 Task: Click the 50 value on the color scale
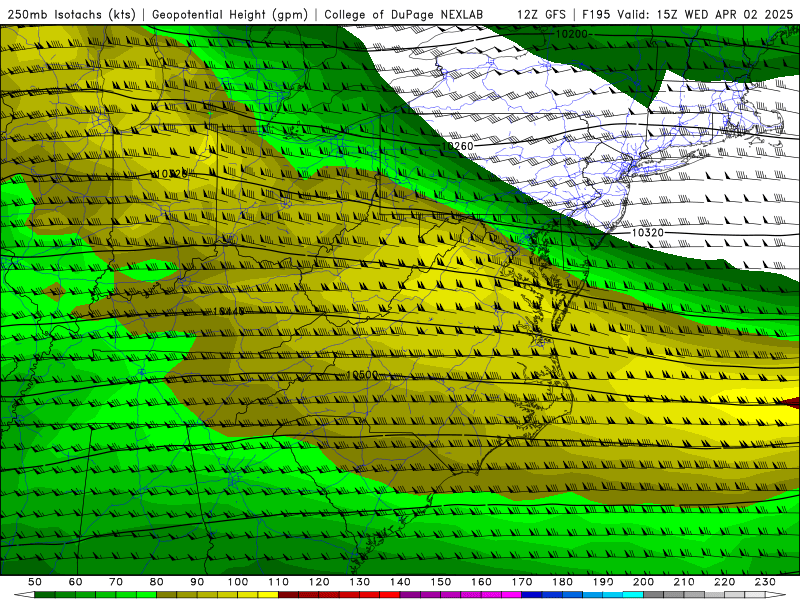click(x=35, y=582)
